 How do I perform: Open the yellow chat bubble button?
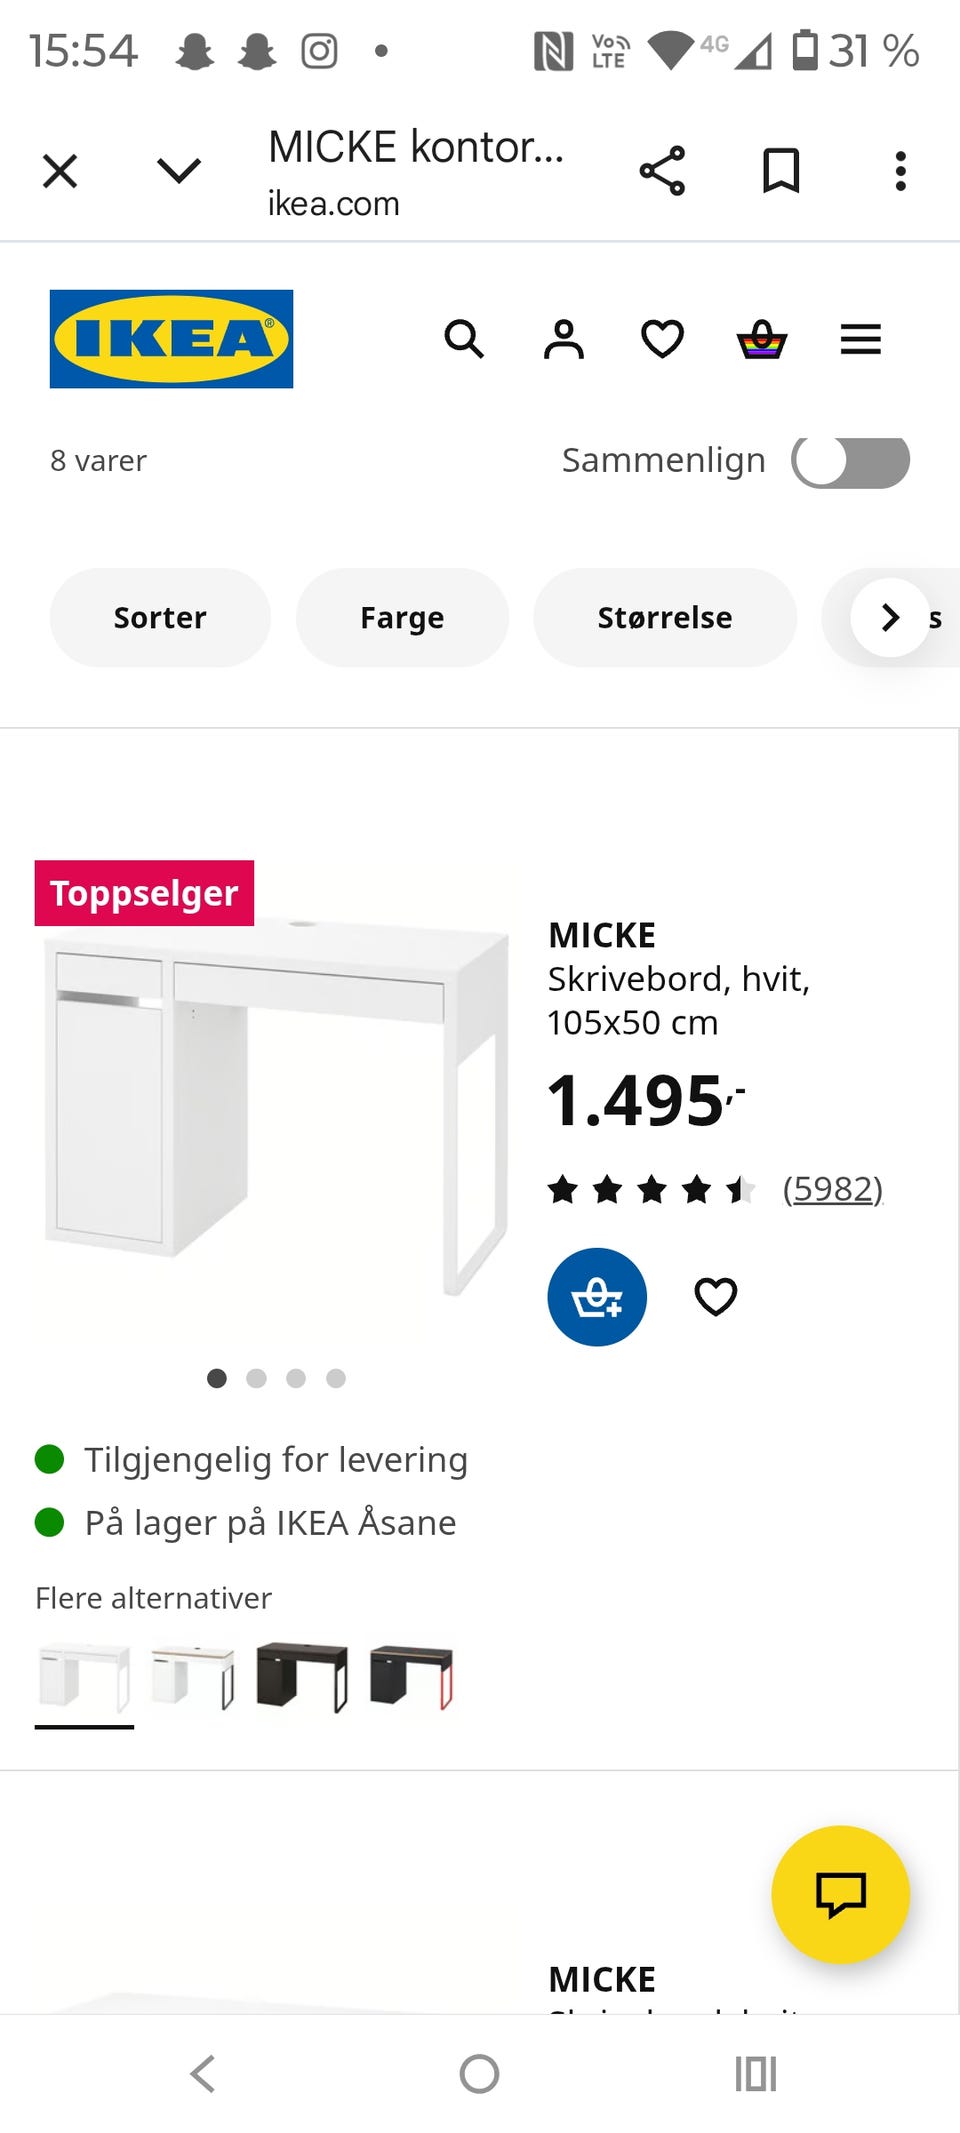coord(840,1894)
